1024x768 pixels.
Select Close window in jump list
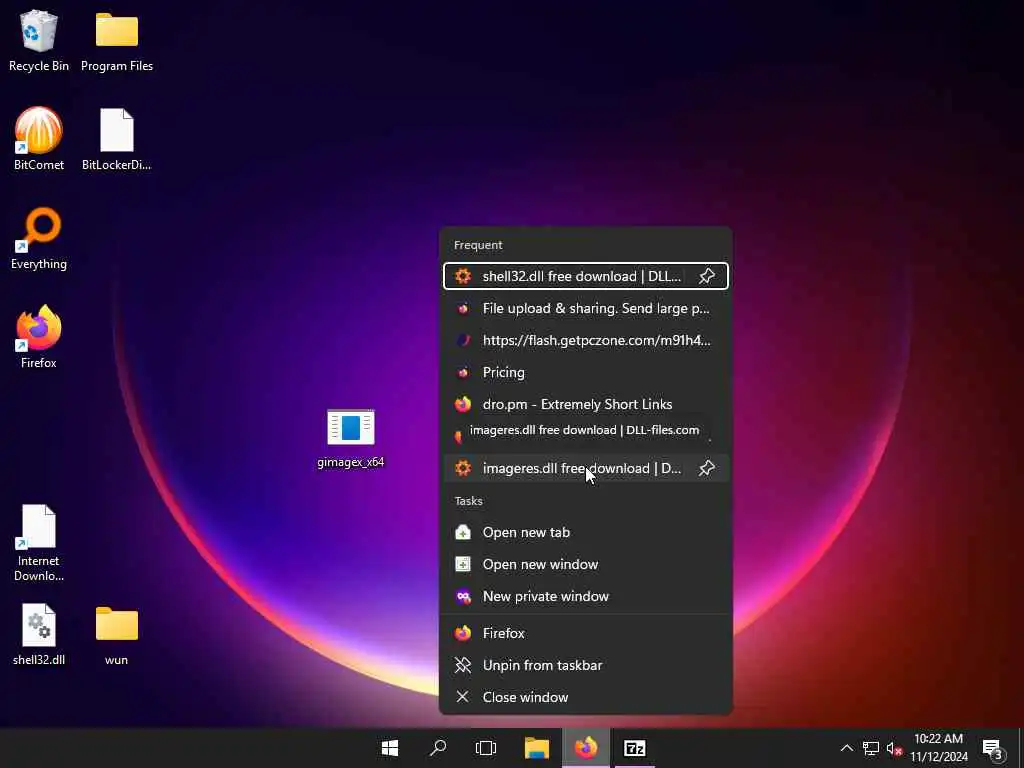coord(586,697)
